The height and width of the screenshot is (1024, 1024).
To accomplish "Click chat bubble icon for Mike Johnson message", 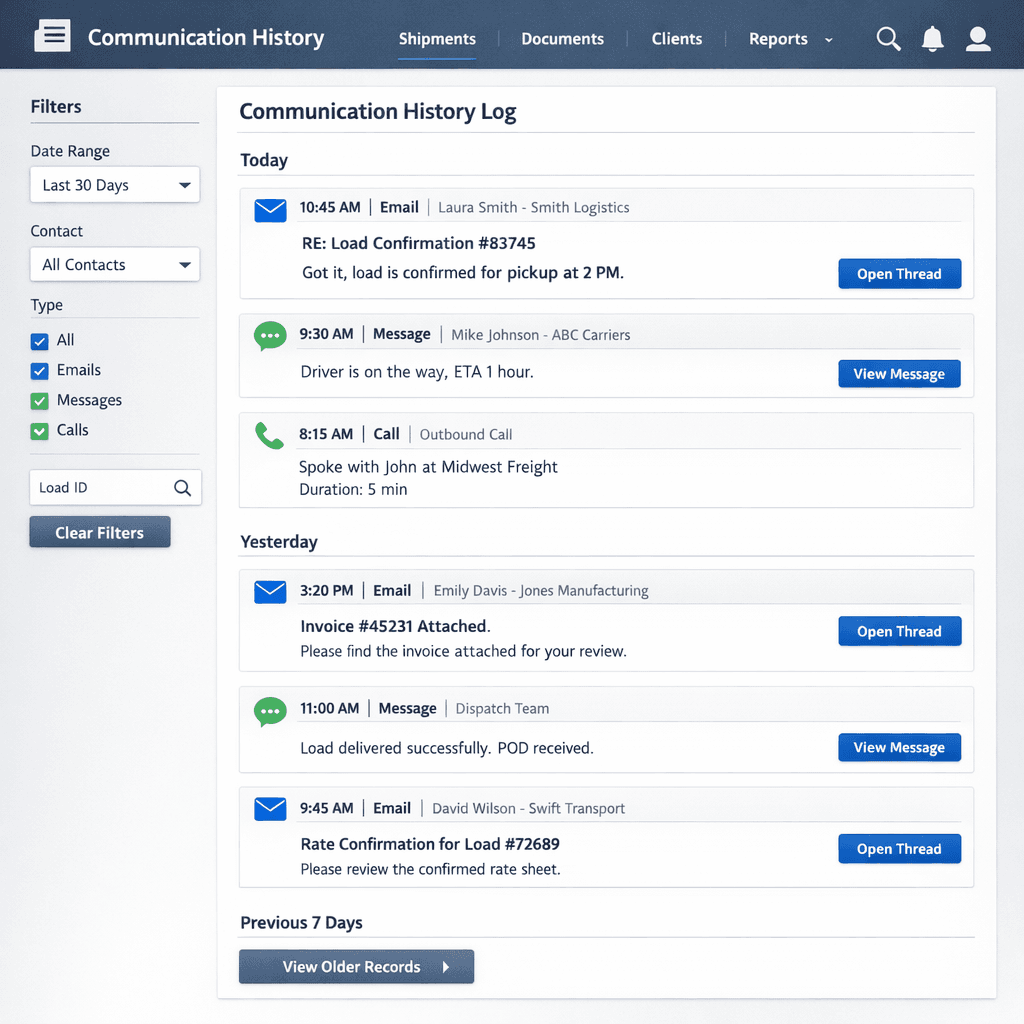I will coord(270,336).
